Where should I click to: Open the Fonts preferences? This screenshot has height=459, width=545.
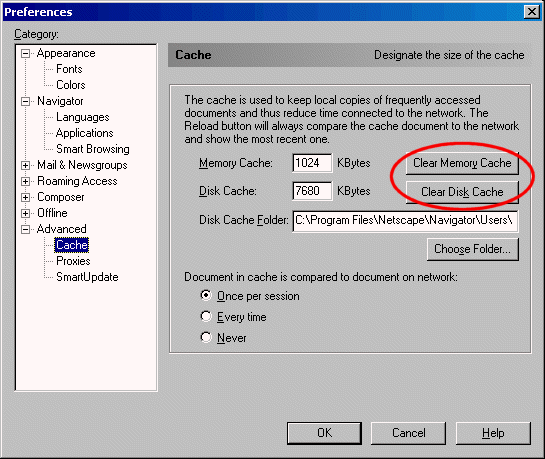tap(69, 69)
